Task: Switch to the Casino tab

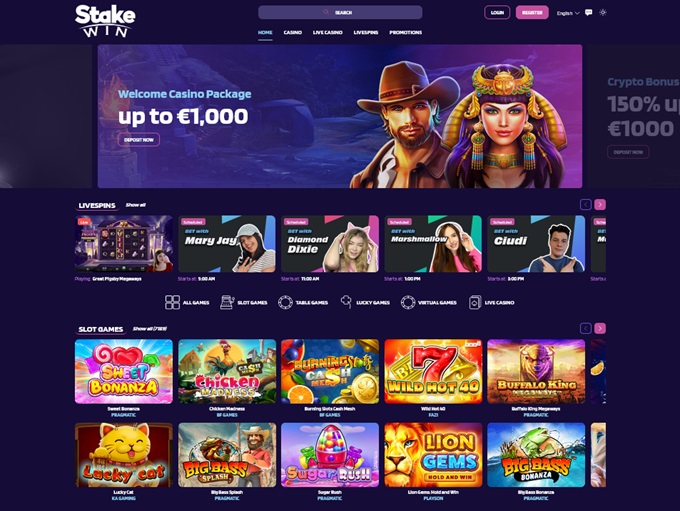Action: coord(293,33)
